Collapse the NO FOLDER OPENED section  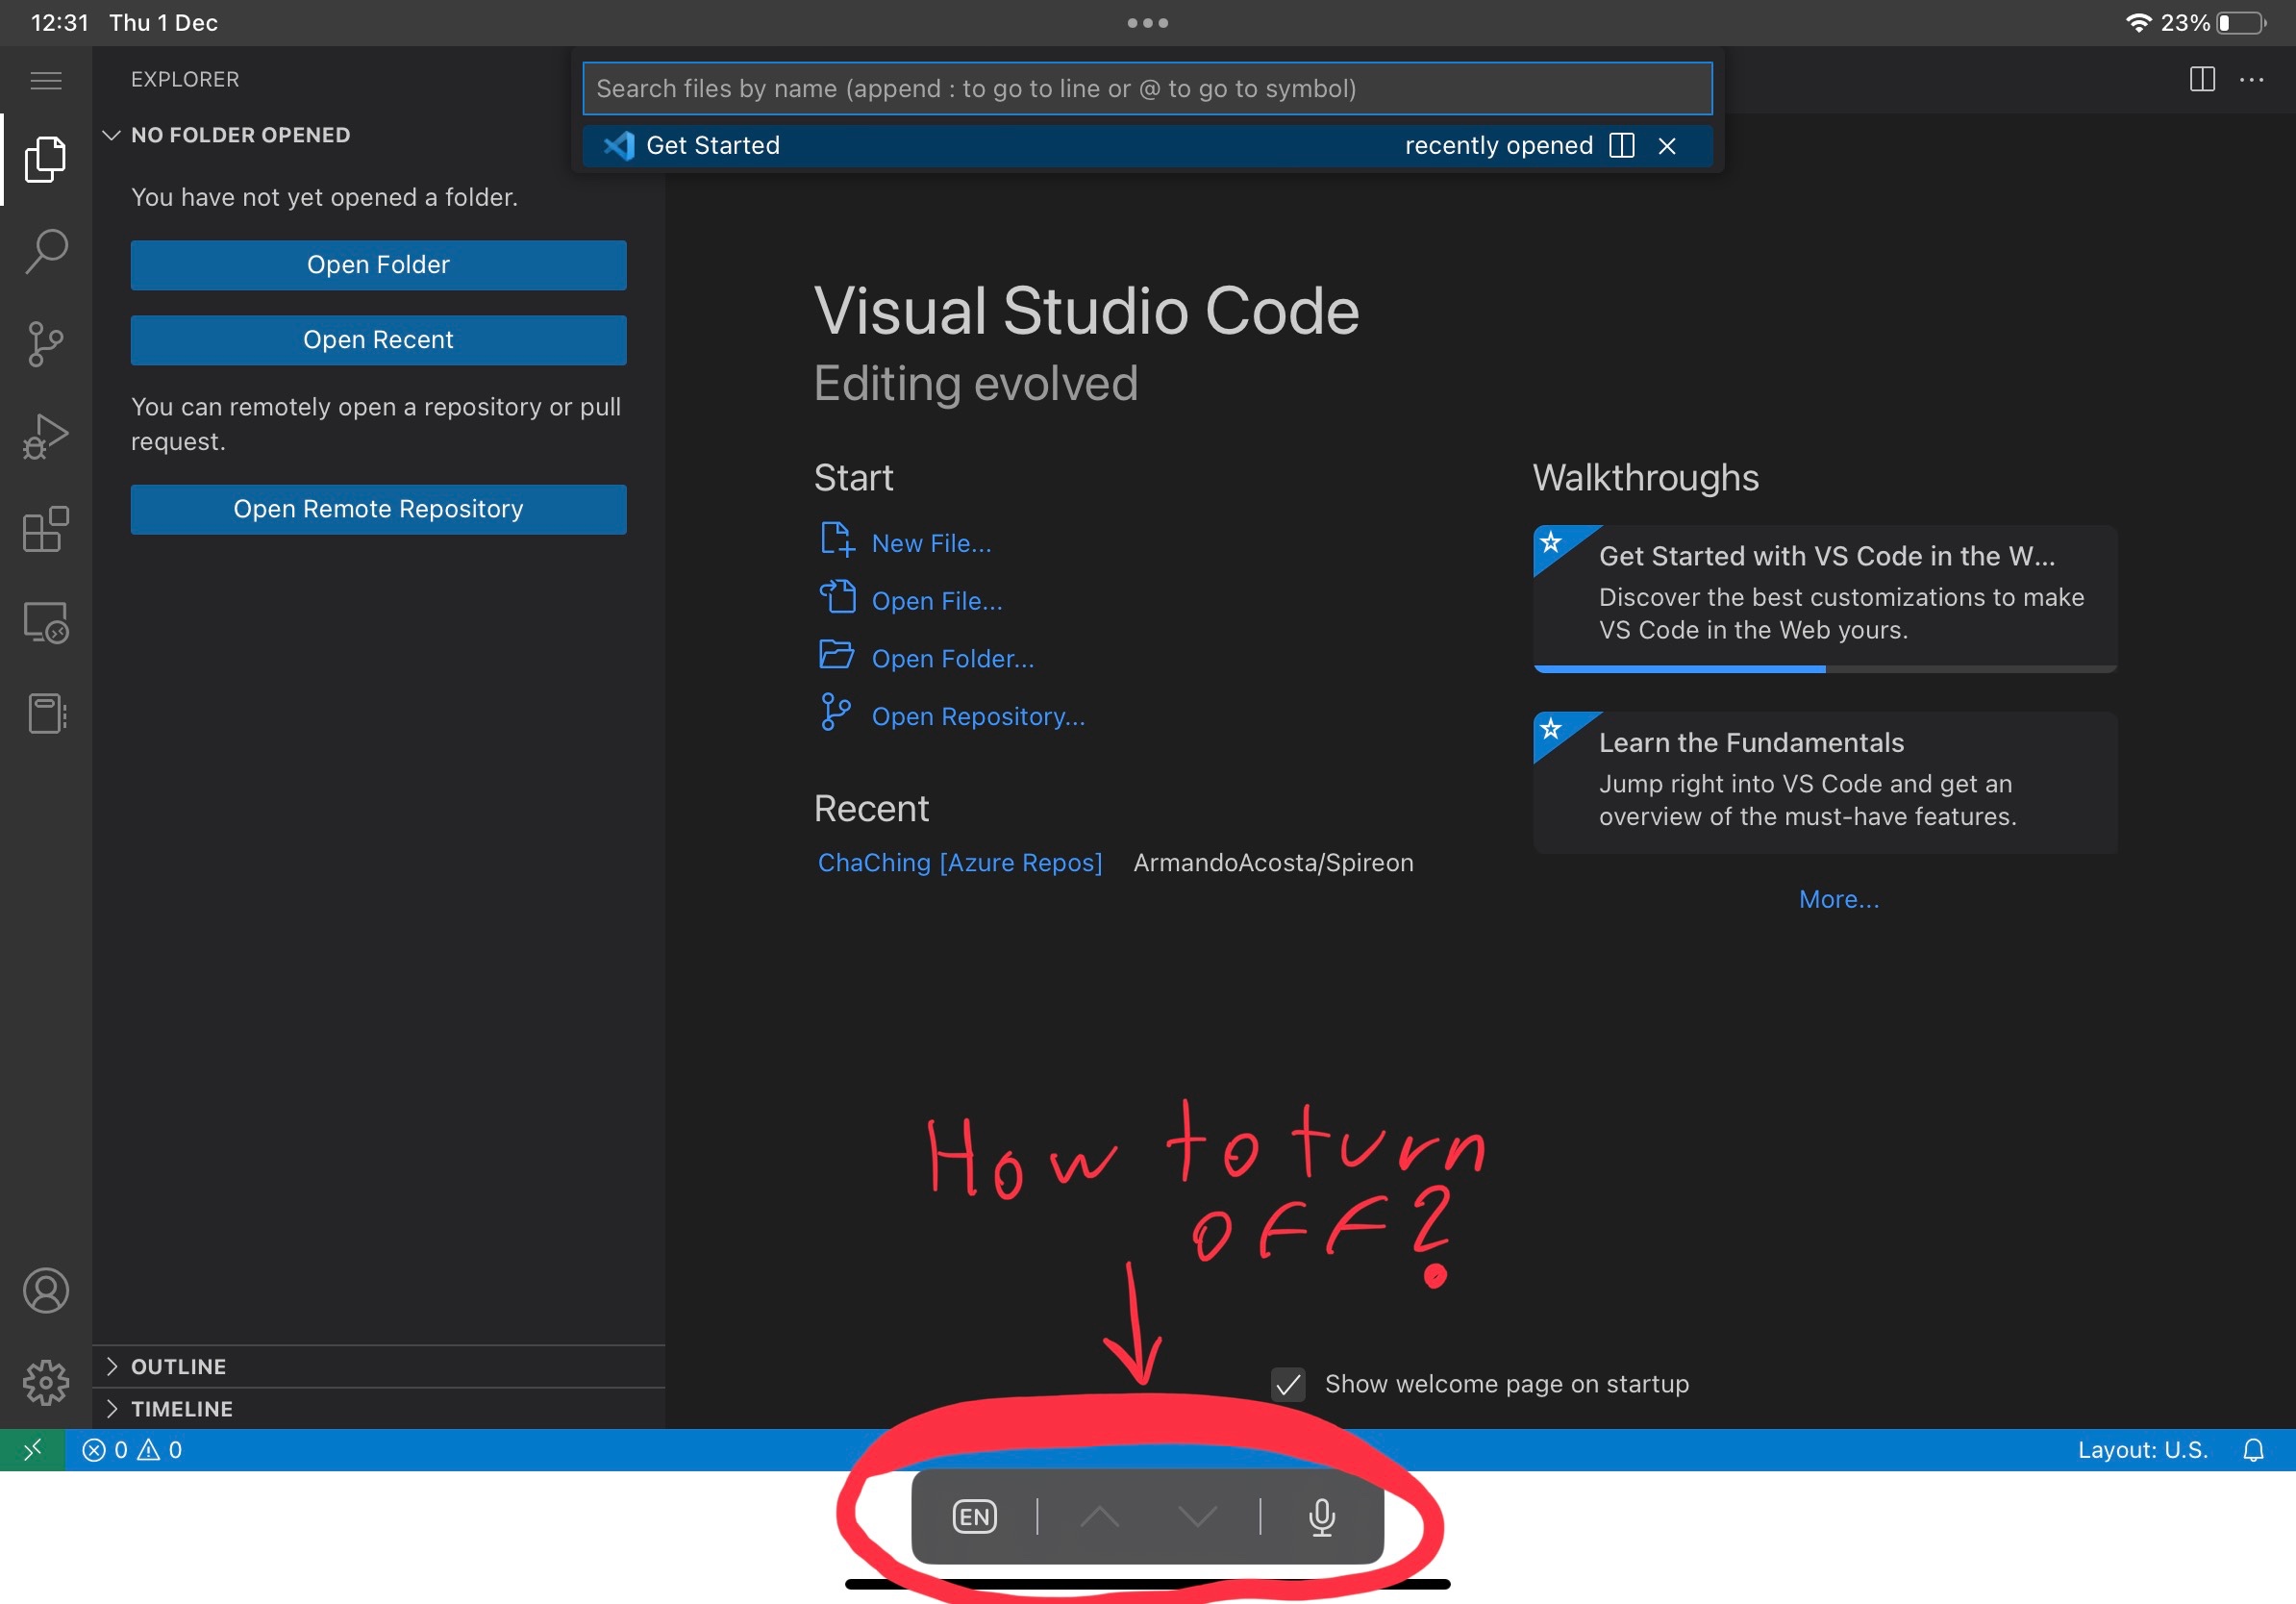click(x=239, y=135)
